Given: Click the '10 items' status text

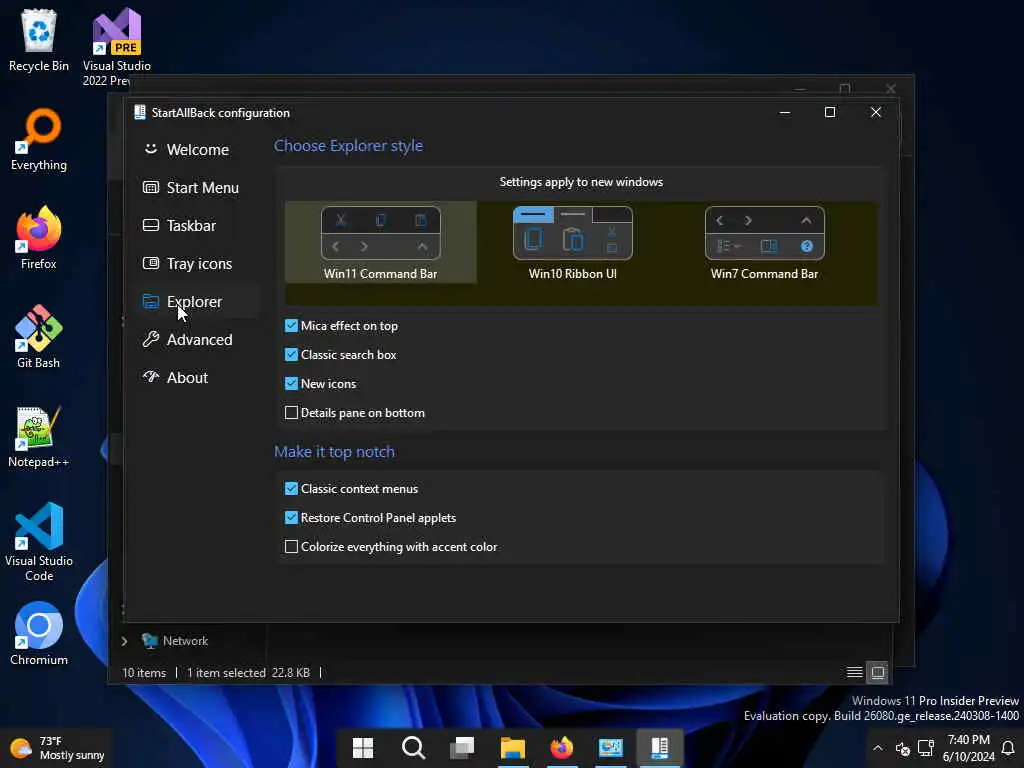Looking at the screenshot, I should click(x=144, y=673).
